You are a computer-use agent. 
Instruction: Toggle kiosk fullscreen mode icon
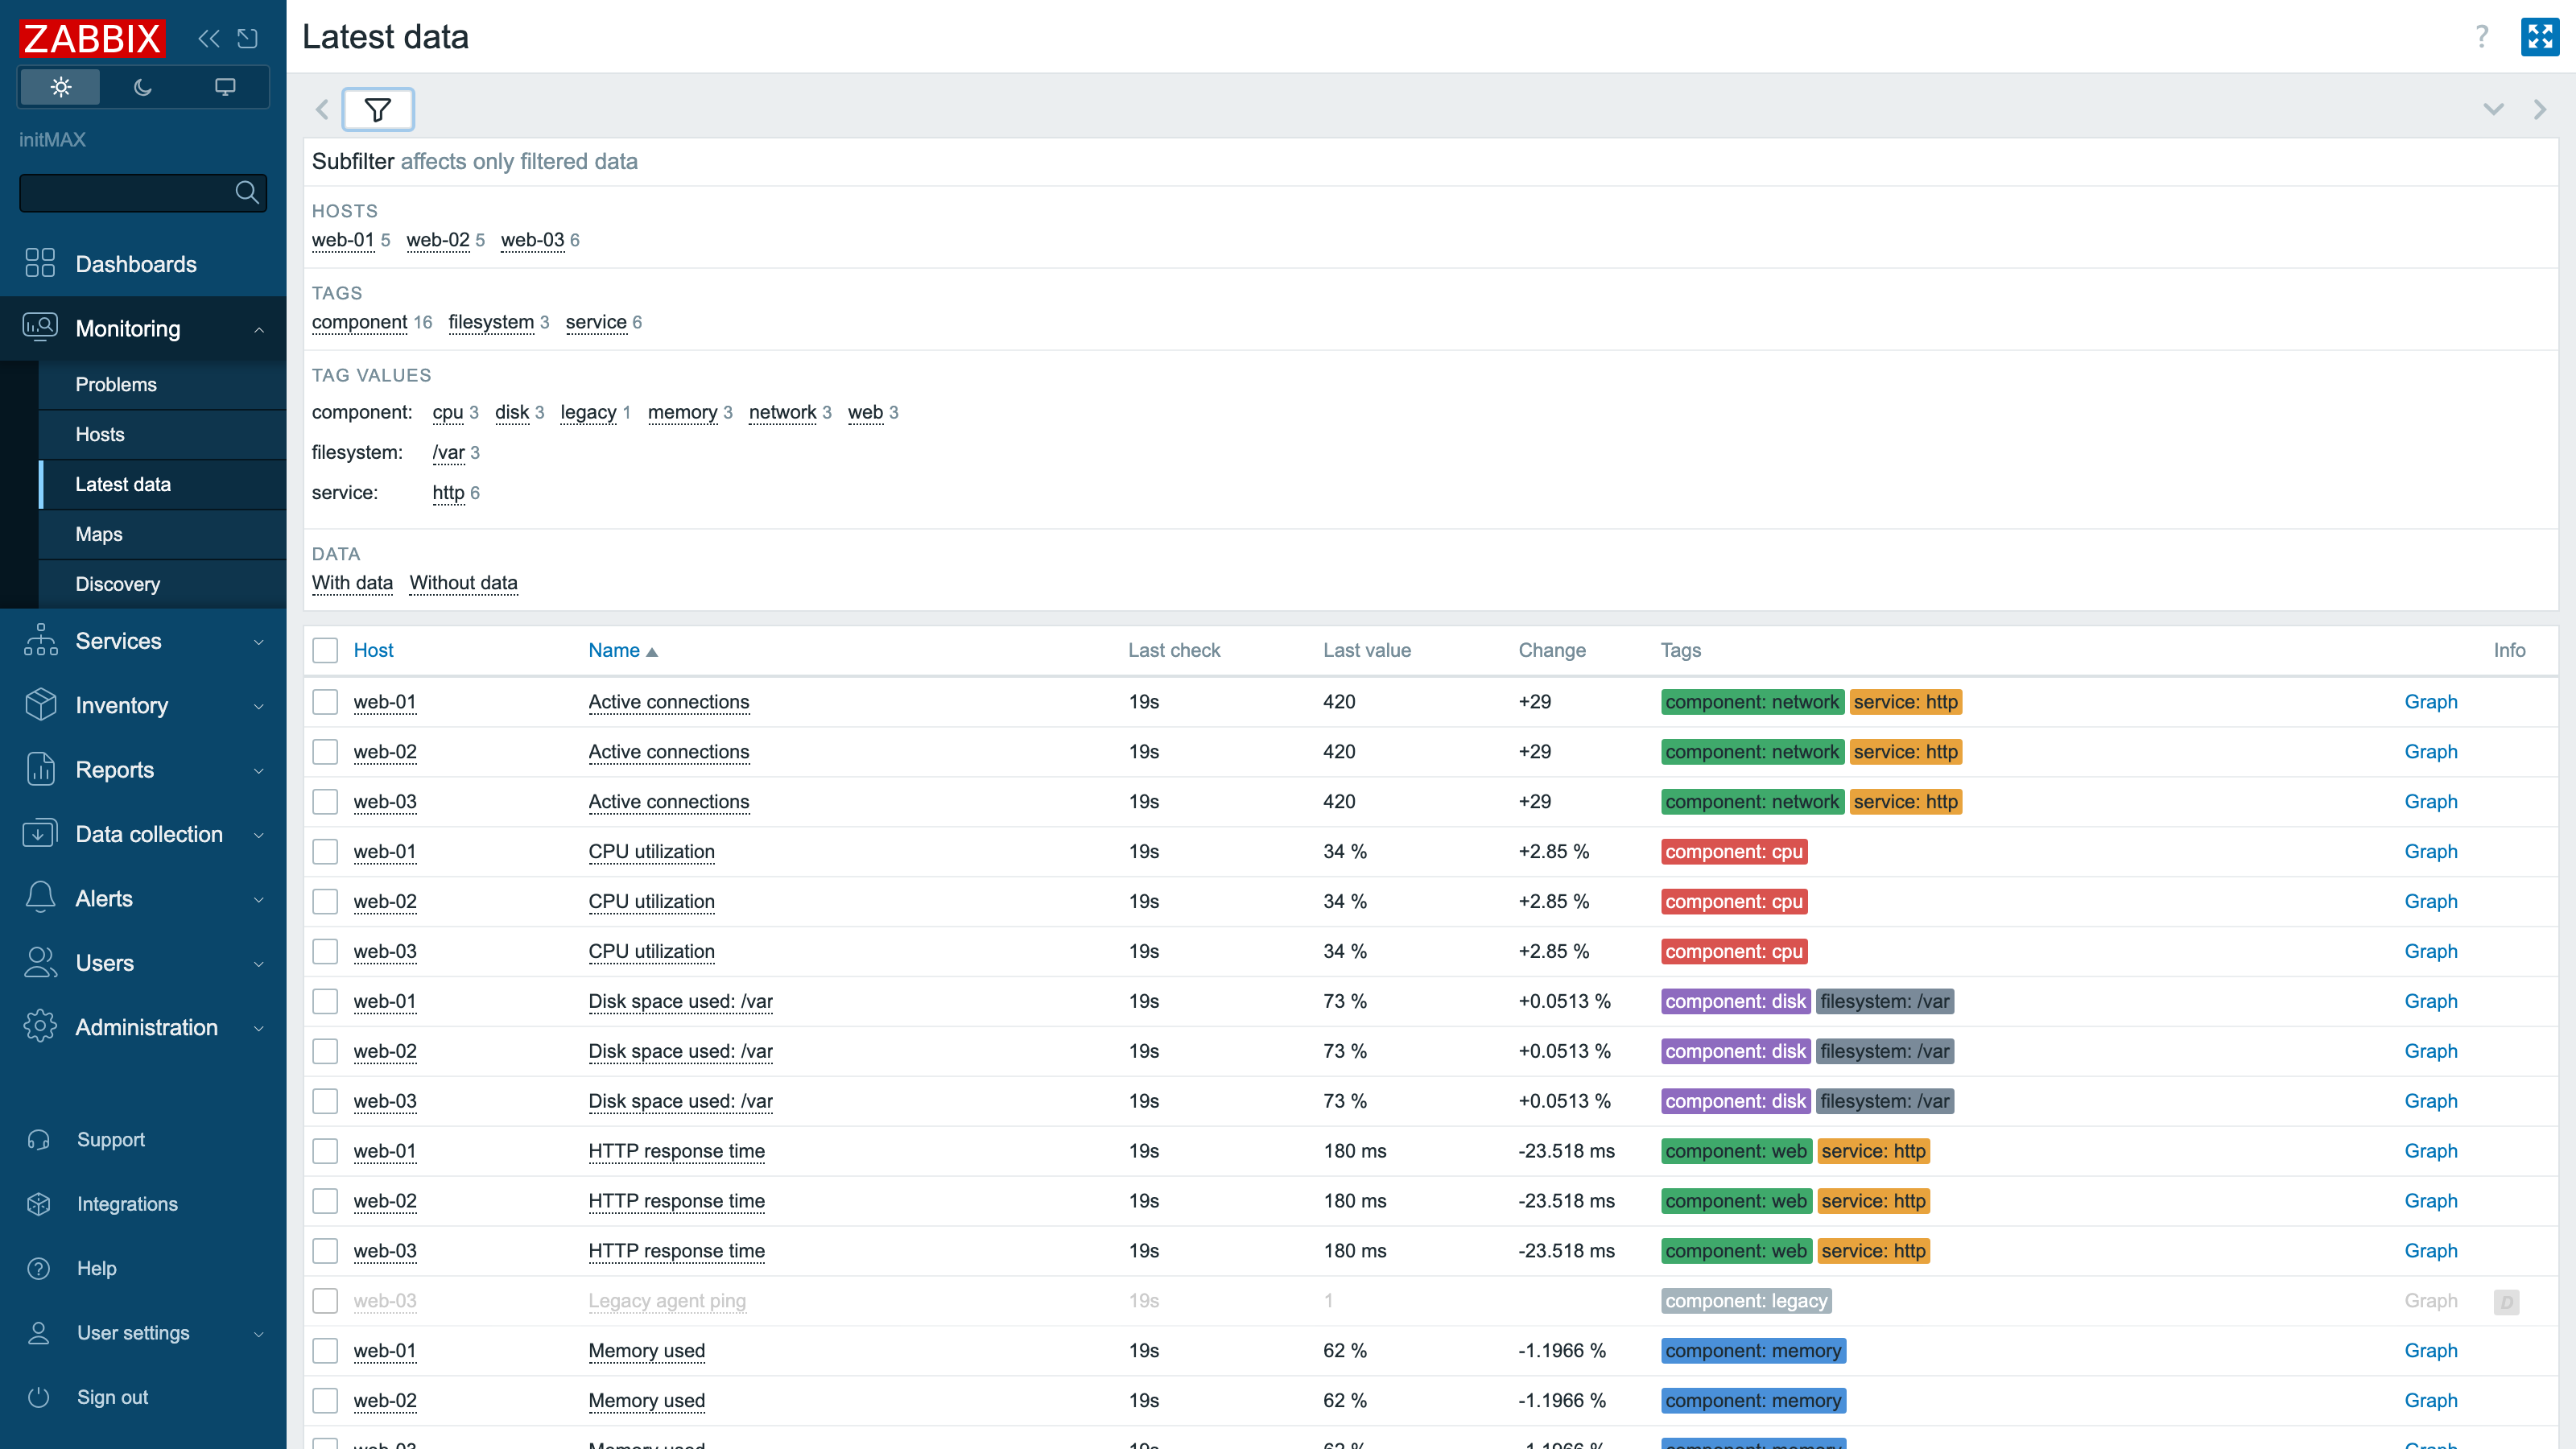click(x=2539, y=37)
